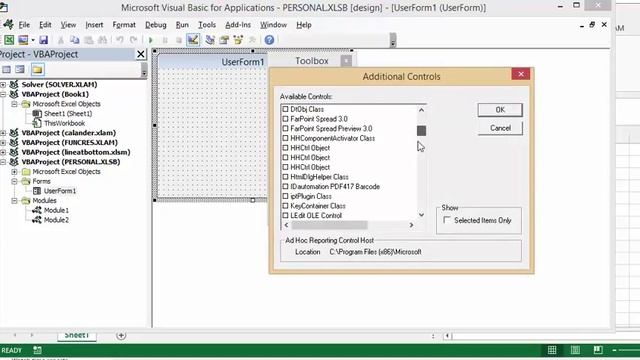Expand VBAProject (FUNCRES.XLAM) node
This screenshot has width=640, height=360.
click(3, 142)
